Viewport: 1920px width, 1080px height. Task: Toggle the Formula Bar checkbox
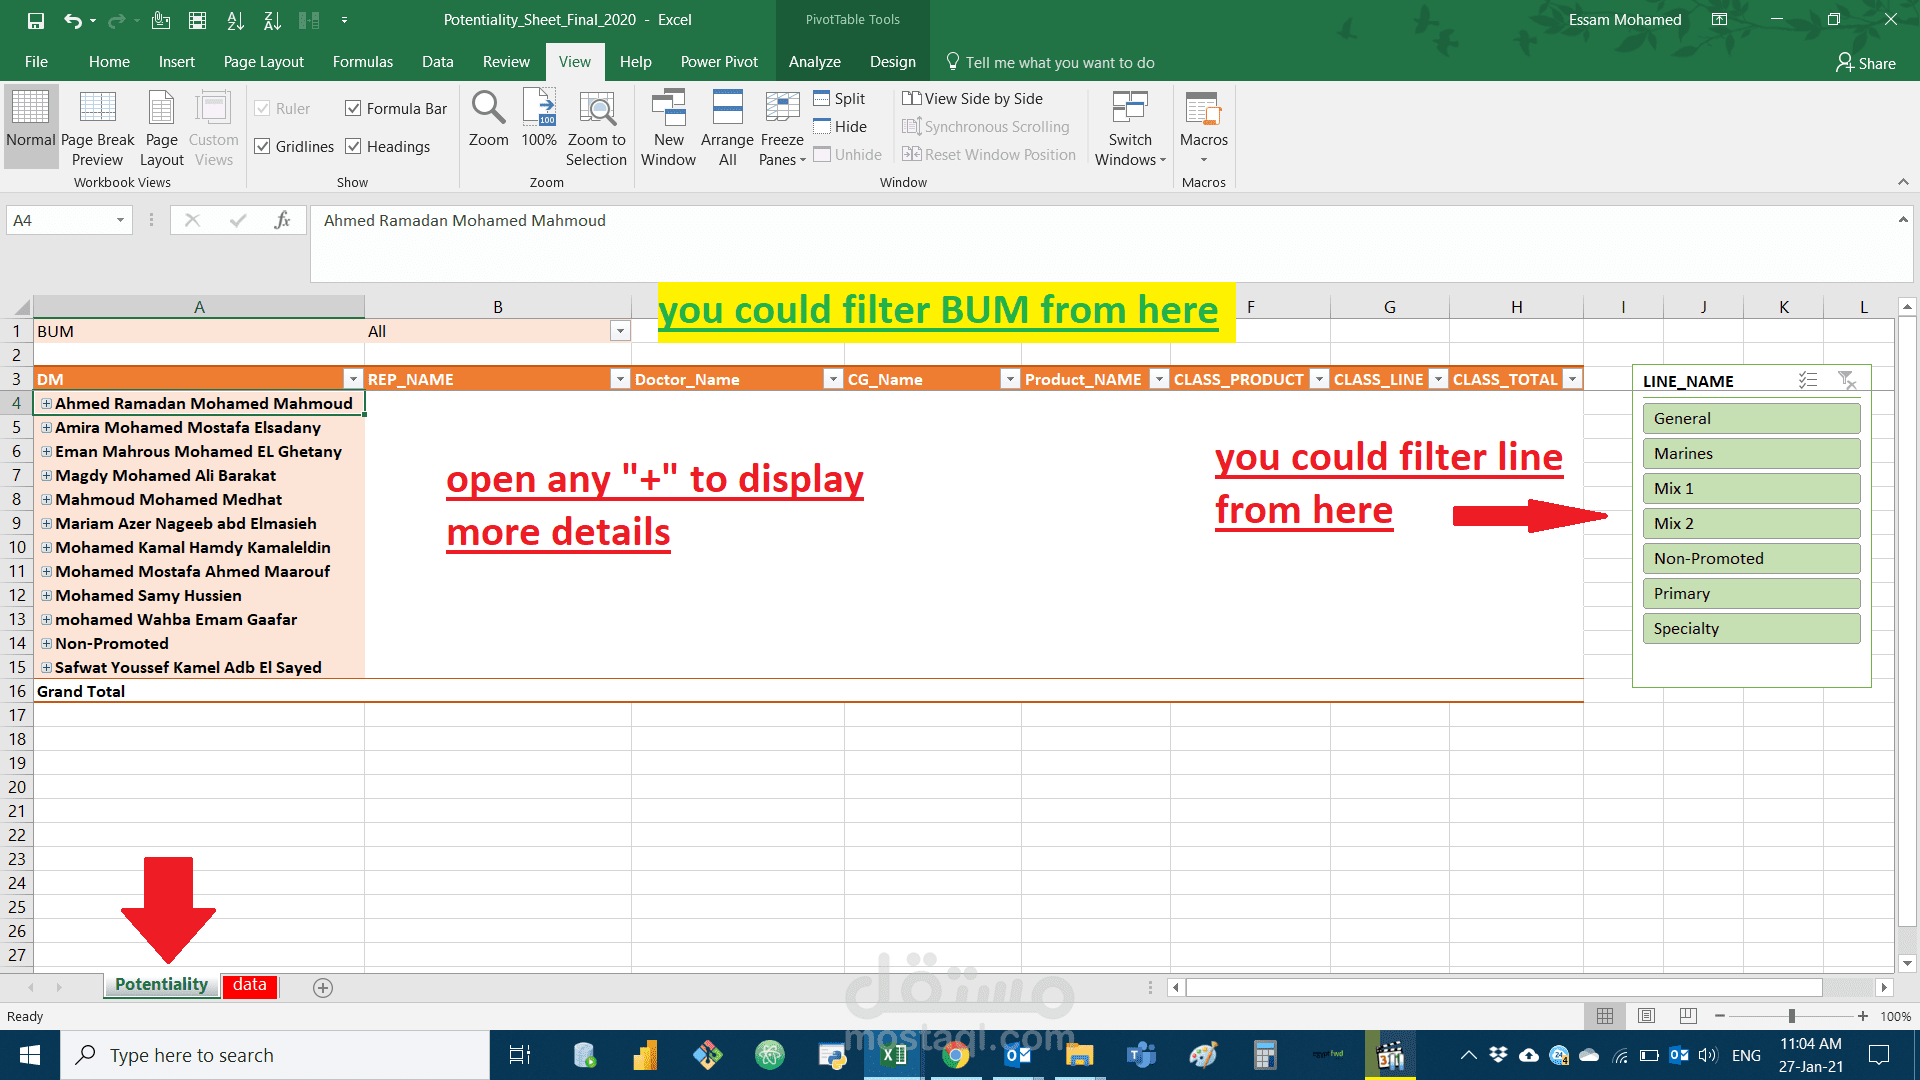[353, 108]
